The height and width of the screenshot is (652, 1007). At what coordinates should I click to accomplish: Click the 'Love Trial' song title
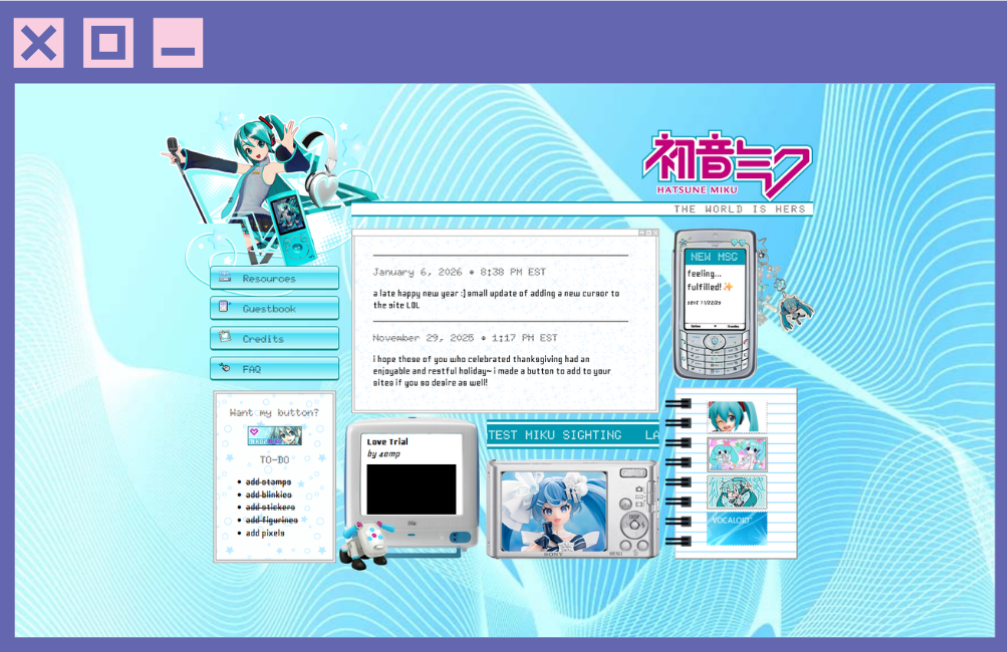point(387,441)
